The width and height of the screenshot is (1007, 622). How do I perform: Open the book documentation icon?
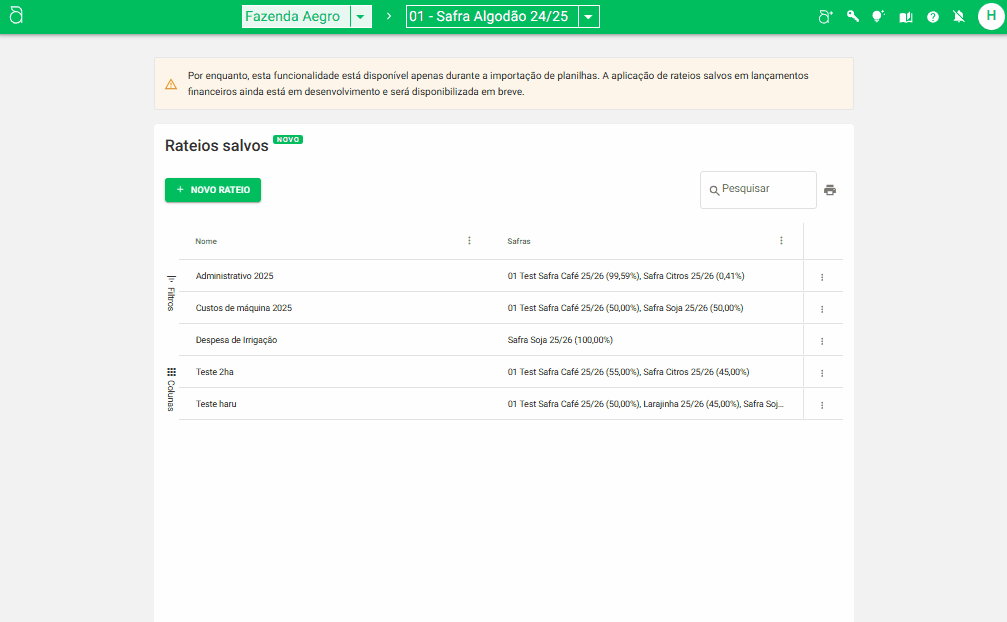(906, 17)
